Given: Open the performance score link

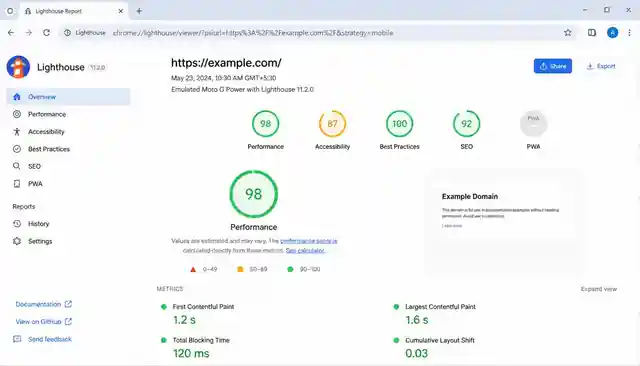Looking at the screenshot, I should coord(309,241).
